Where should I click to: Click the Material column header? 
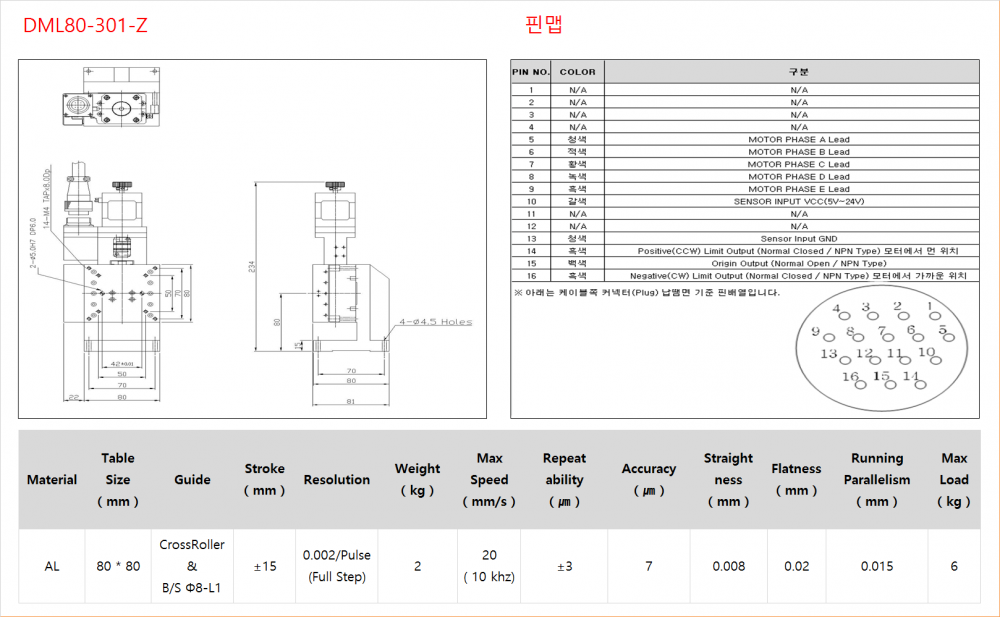tap(52, 480)
